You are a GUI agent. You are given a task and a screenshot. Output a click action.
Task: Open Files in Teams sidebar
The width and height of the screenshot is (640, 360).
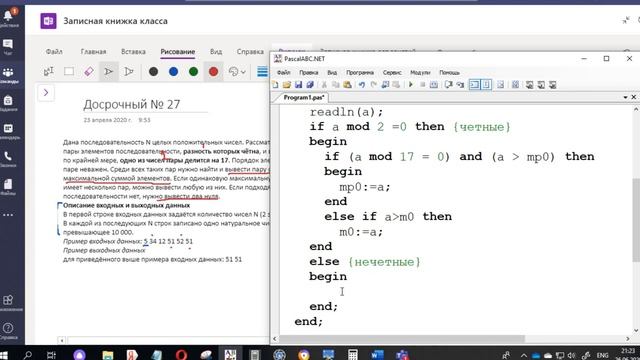coord(8,187)
